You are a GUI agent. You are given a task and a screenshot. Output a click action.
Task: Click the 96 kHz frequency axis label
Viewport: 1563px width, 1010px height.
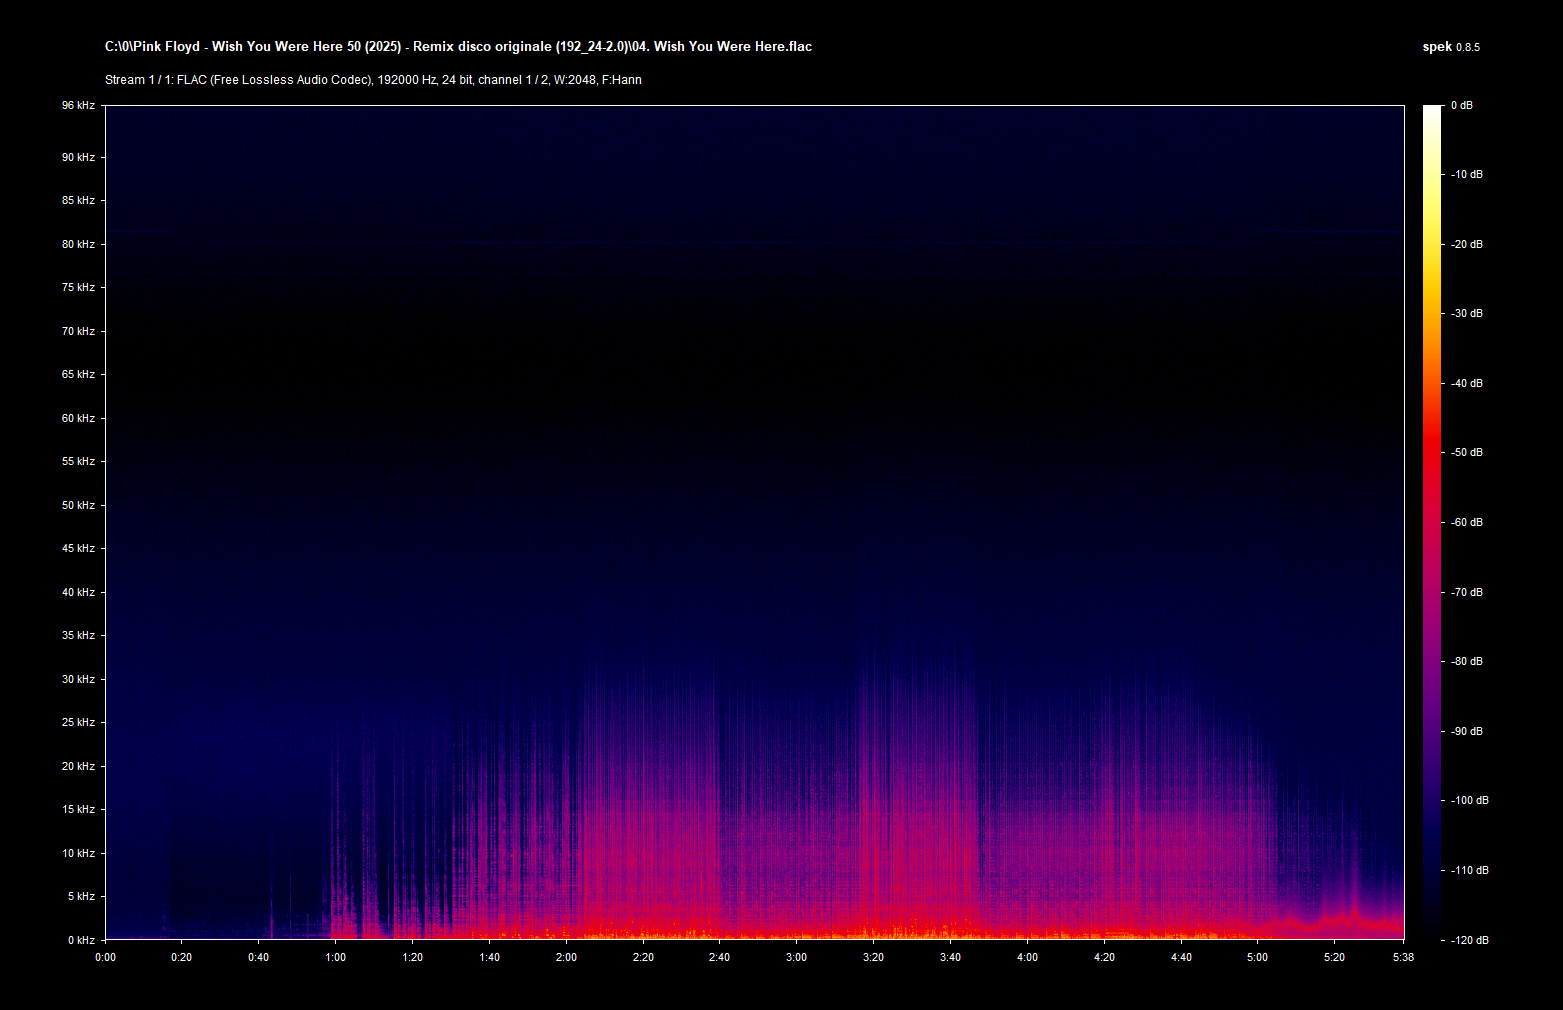78,105
